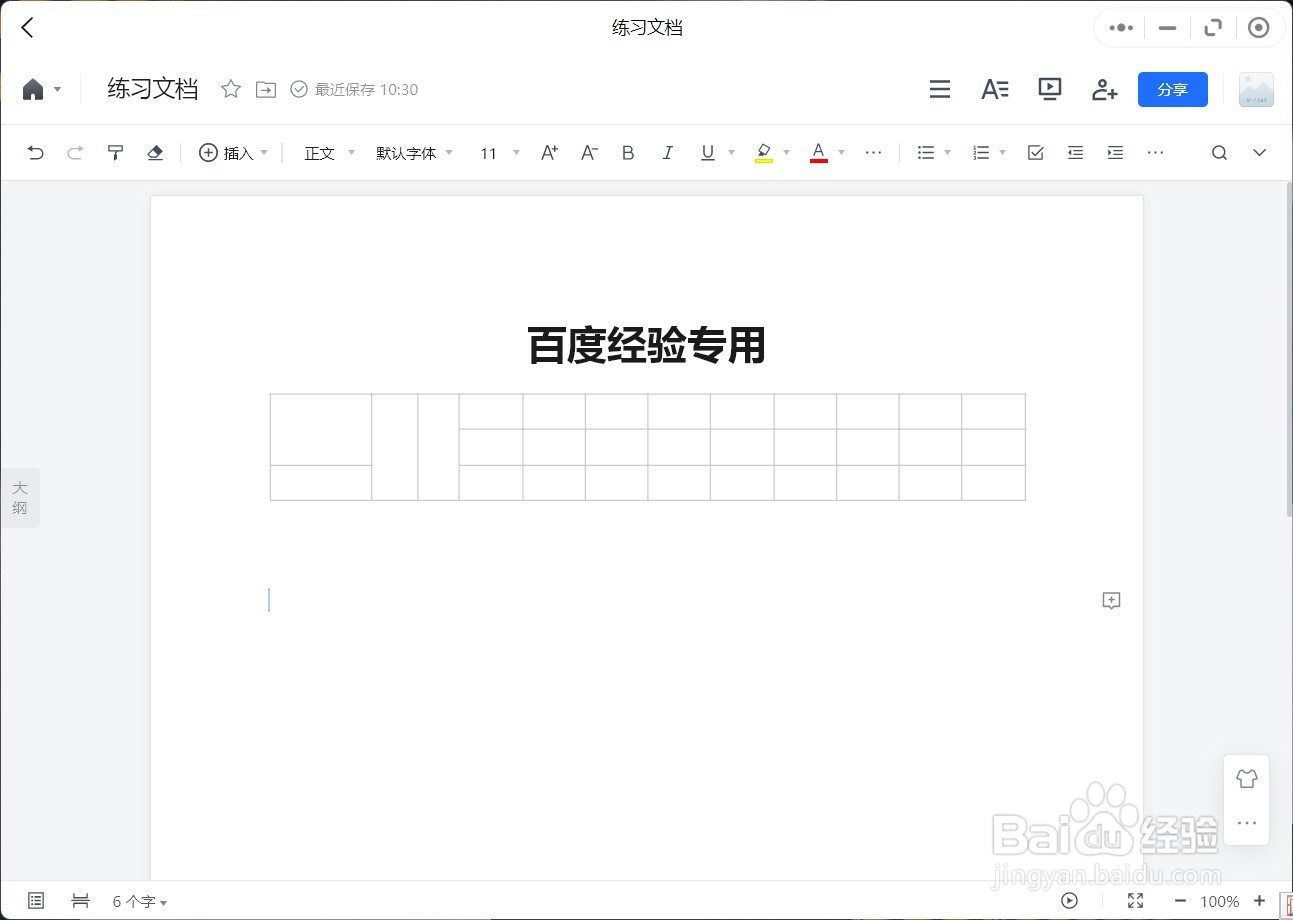Open the home icon in the header
1293x920 pixels.
point(33,89)
